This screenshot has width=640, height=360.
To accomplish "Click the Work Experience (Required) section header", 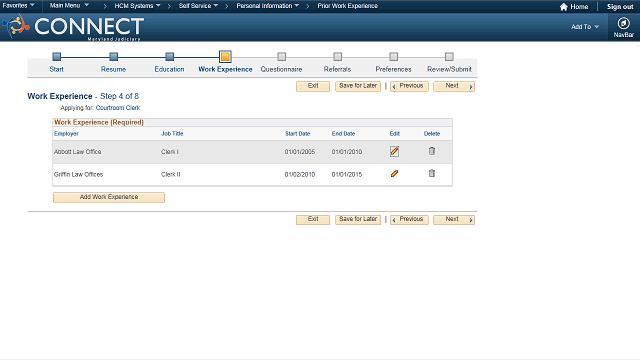I will (x=99, y=122).
